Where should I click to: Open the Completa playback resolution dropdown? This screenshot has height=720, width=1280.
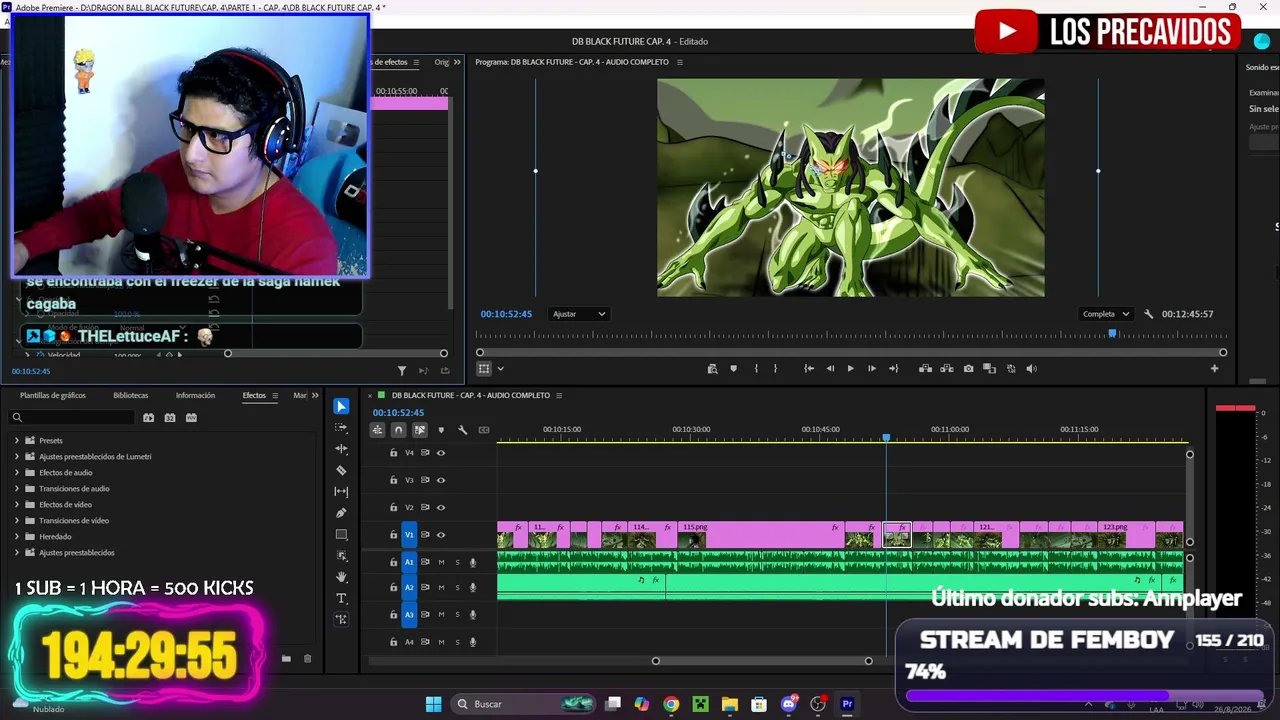coord(1105,314)
